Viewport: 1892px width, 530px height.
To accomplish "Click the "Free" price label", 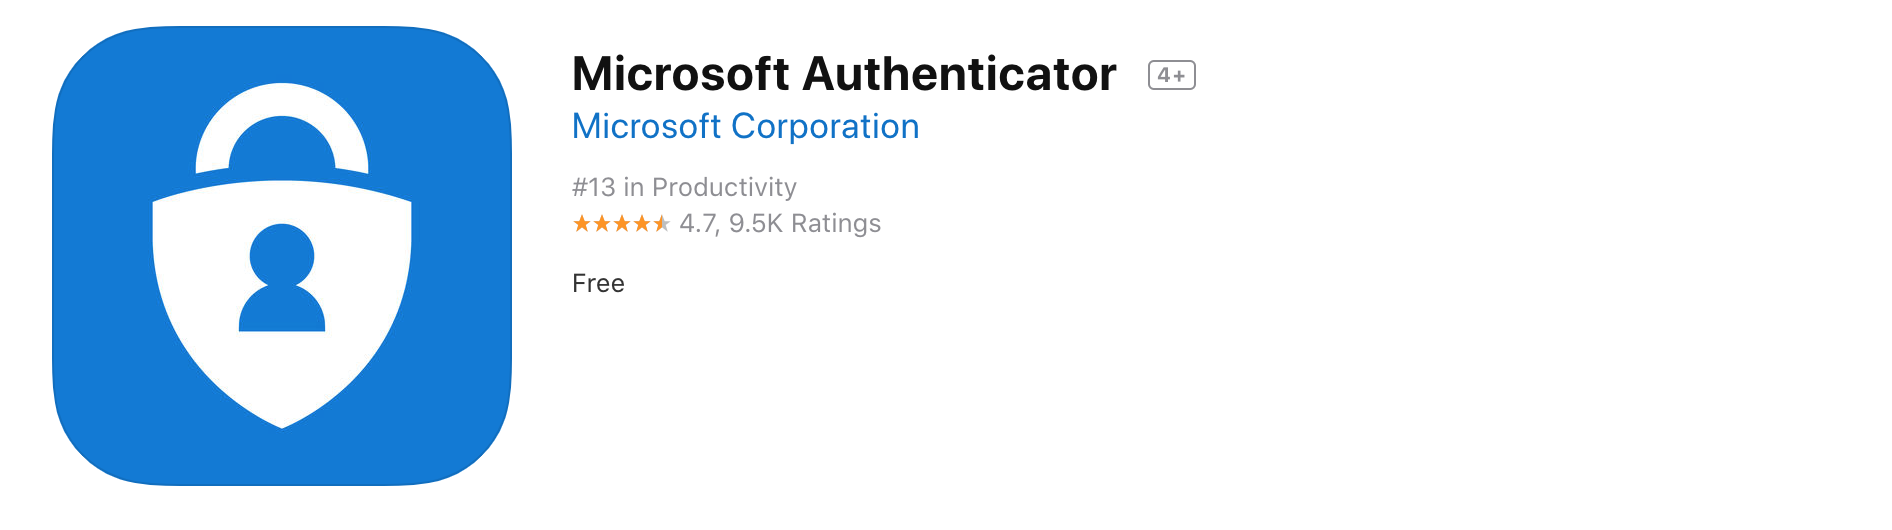I will (x=598, y=284).
